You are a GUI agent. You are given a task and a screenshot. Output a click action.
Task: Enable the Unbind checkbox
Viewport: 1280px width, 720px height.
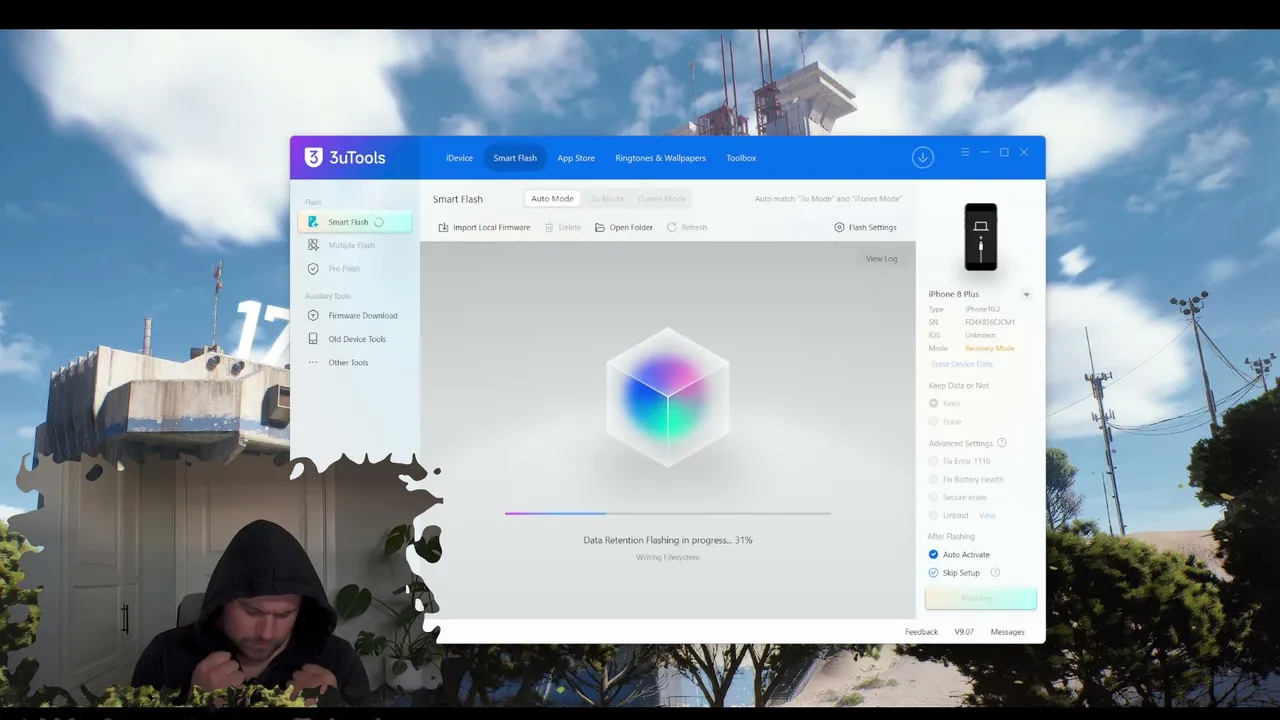click(x=934, y=515)
